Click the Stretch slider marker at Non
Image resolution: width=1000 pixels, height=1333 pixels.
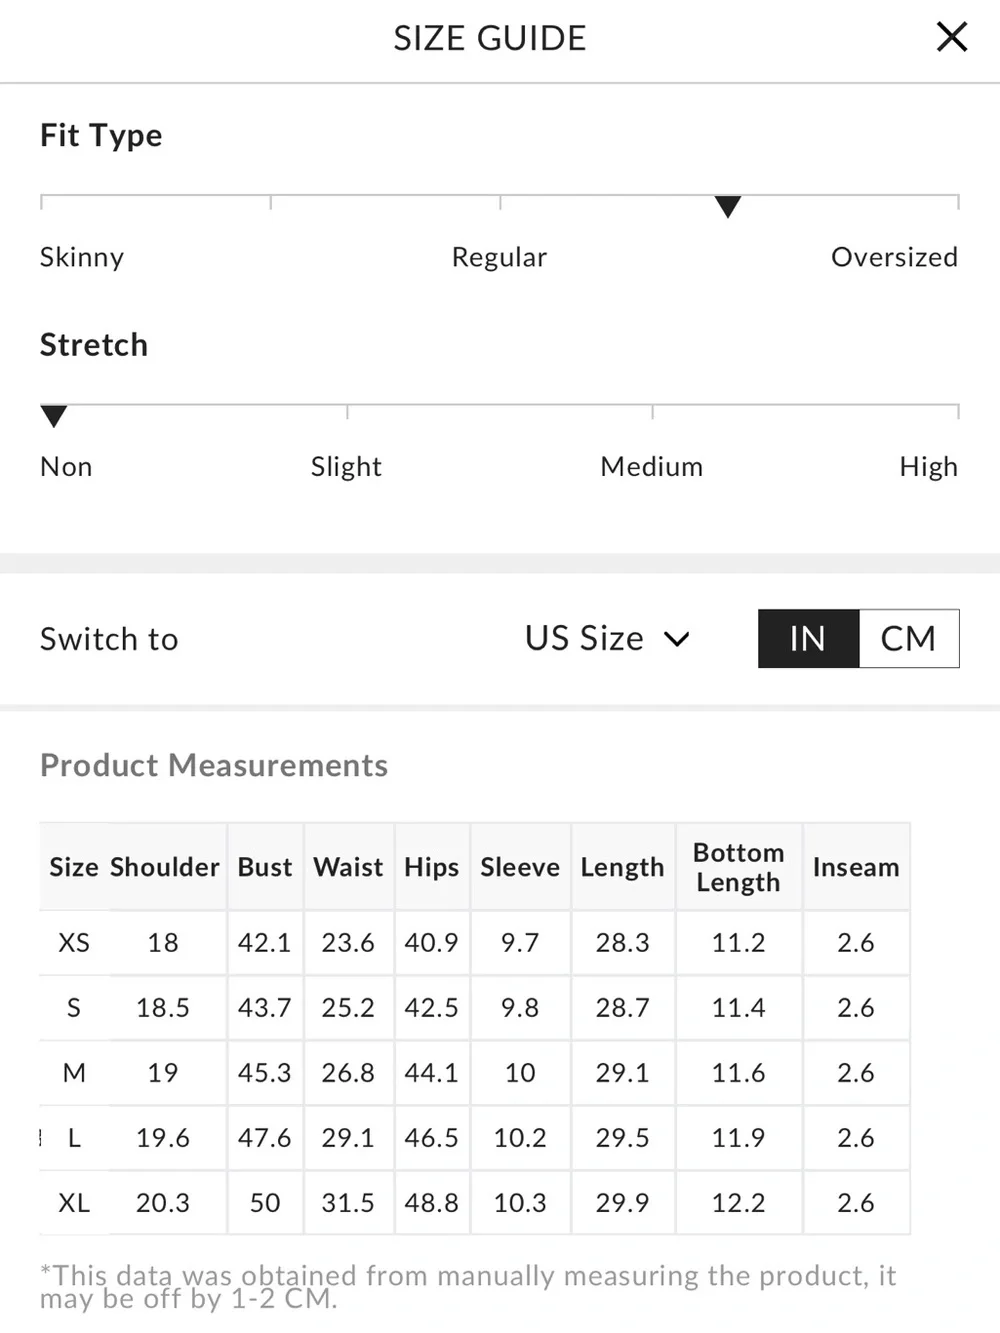(x=54, y=416)
